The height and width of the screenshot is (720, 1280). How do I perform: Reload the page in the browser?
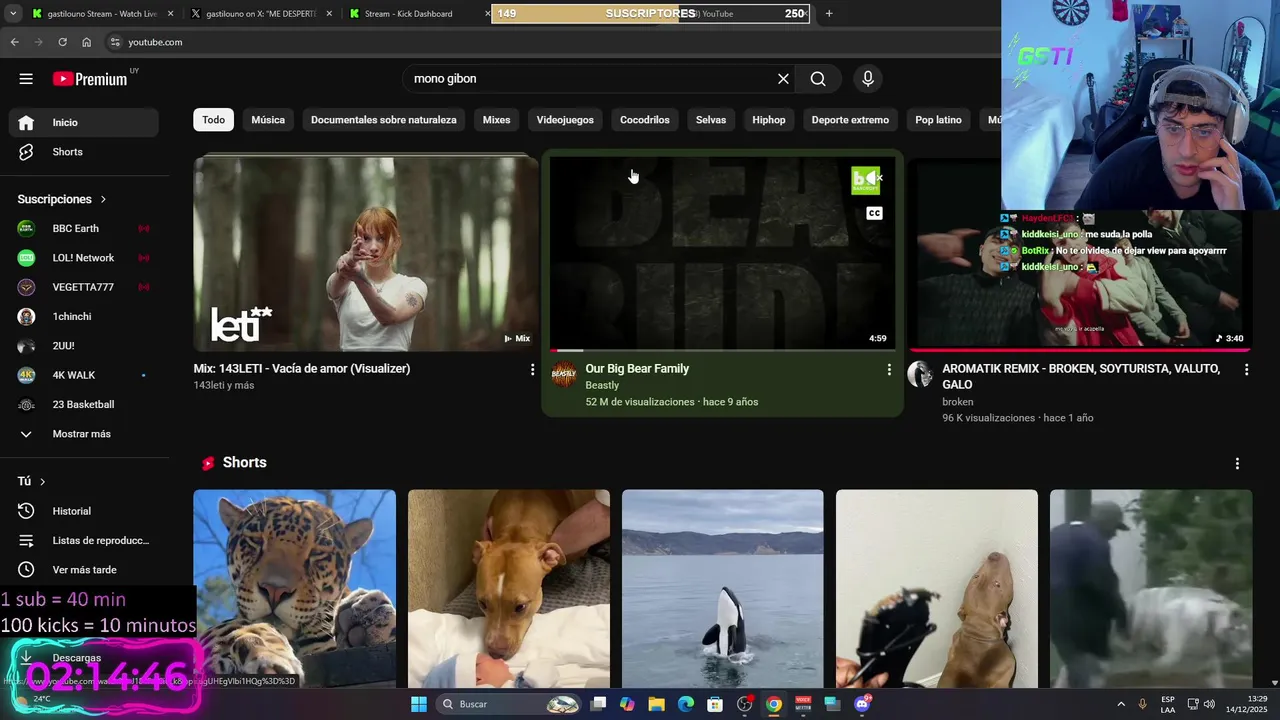pyautogui.click(x=62, y=42)
